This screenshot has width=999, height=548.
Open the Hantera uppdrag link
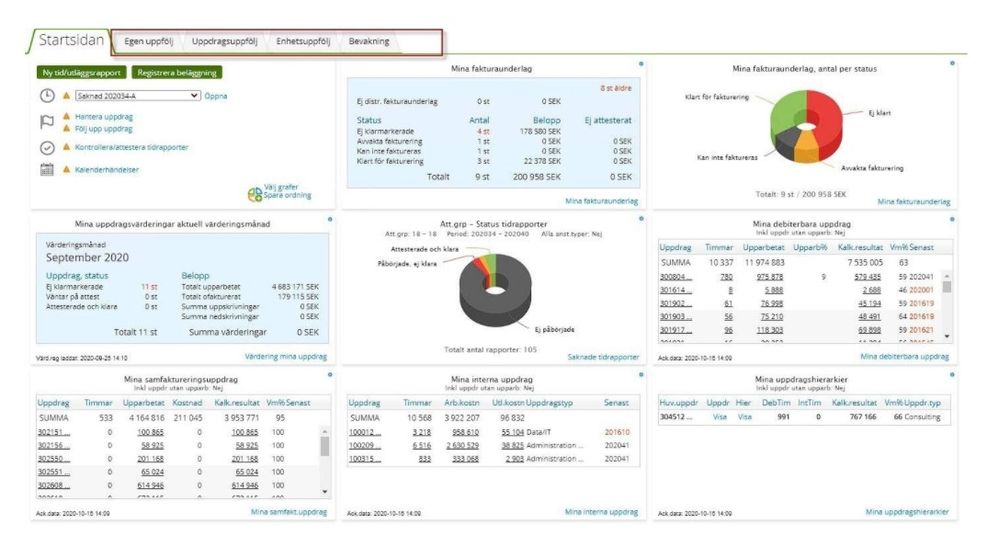point(104,117)
